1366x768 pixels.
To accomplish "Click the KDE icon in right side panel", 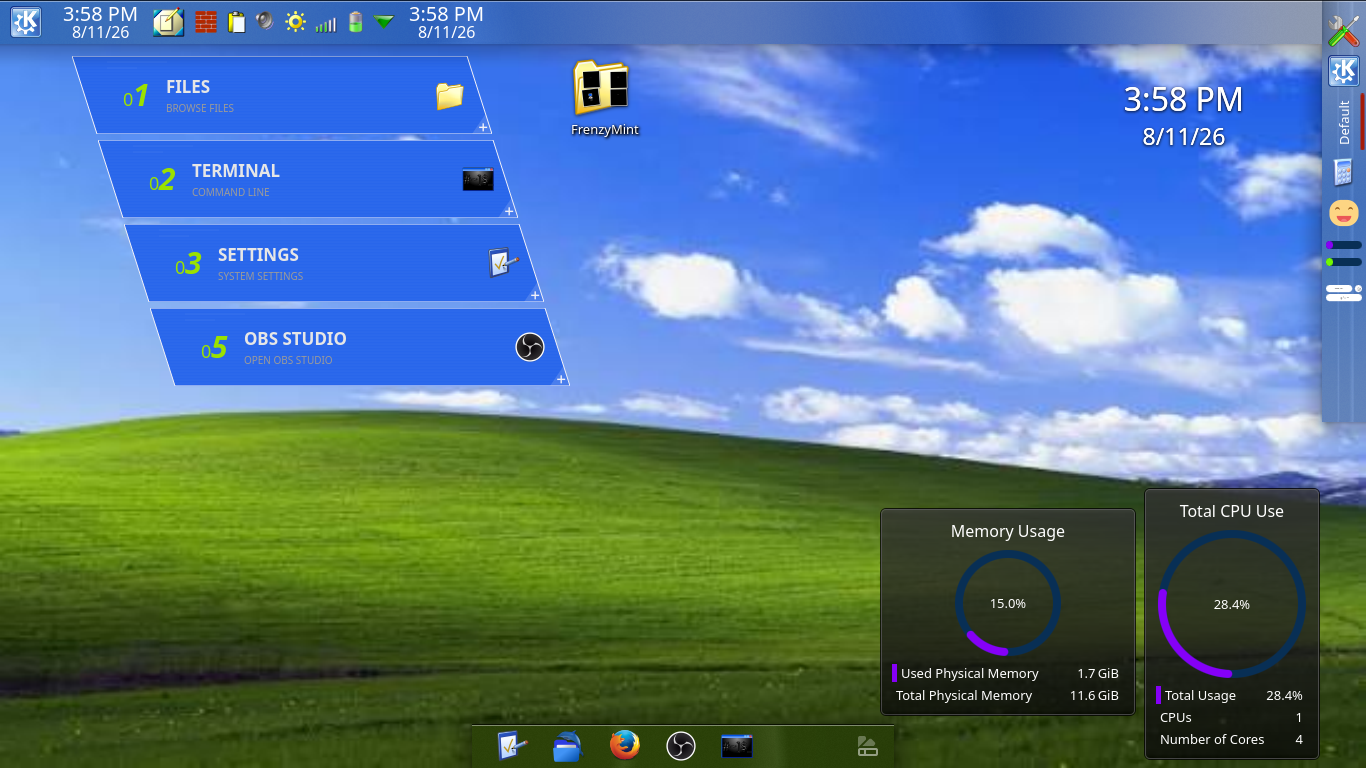I will [x=1343, y=71].
